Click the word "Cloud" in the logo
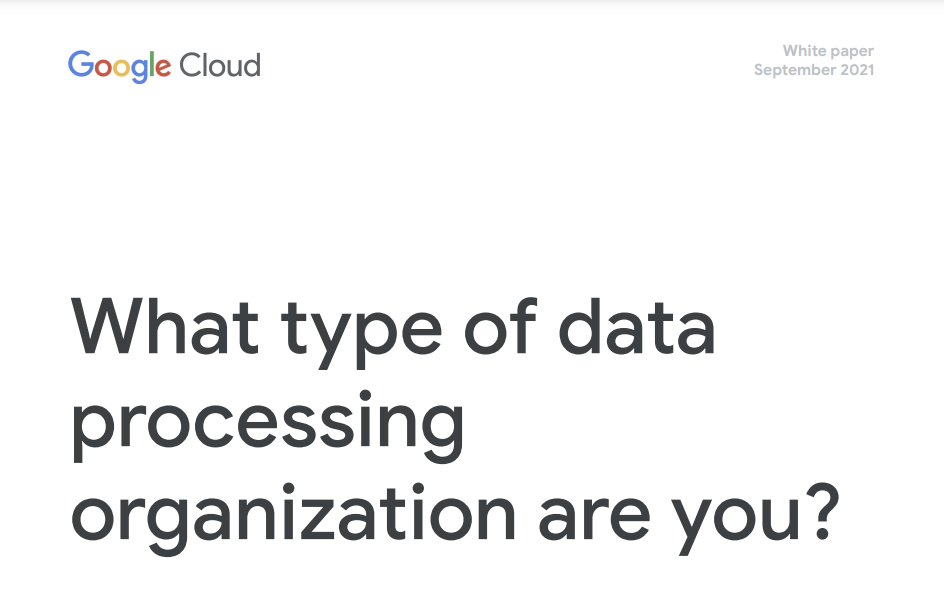 220,66
